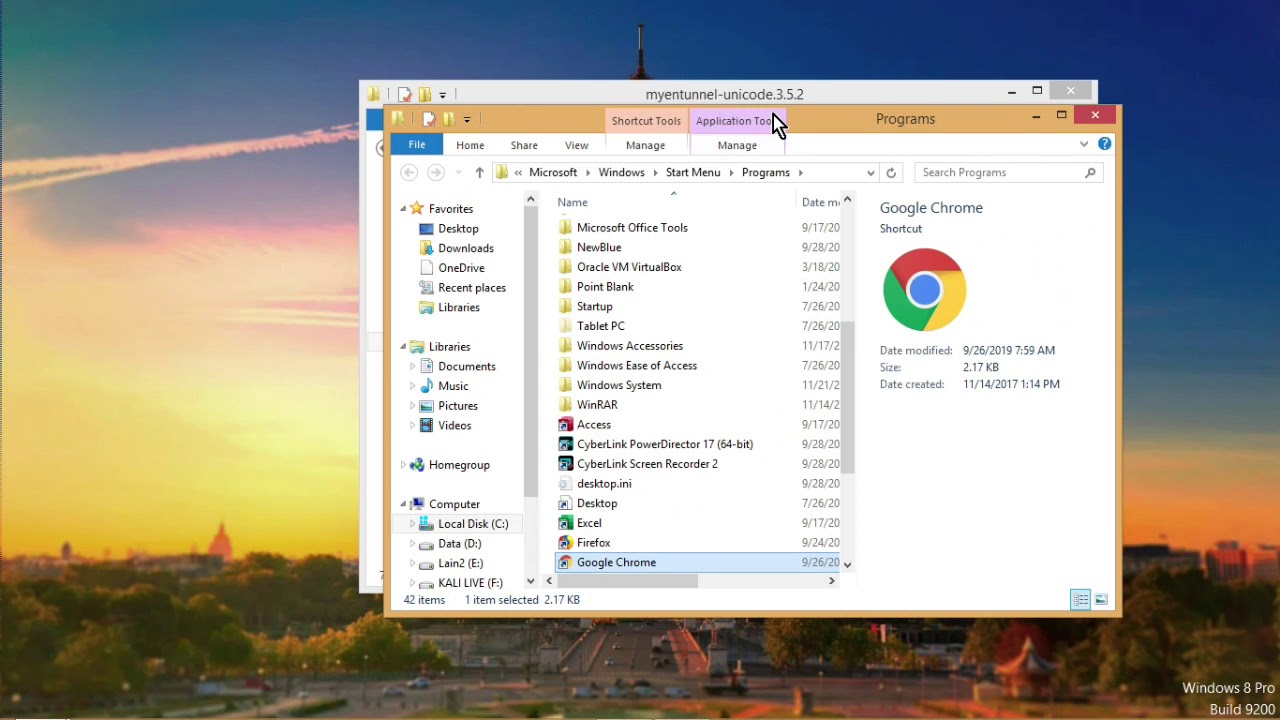This screenshot has height=720, width=1280.
Task: Select the Excel shortcut icon
Action: click(566, 523)
